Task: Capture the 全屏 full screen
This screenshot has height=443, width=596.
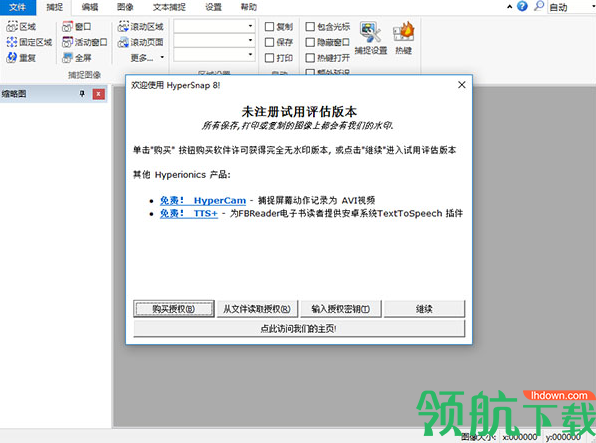Action: click(76, 57)
